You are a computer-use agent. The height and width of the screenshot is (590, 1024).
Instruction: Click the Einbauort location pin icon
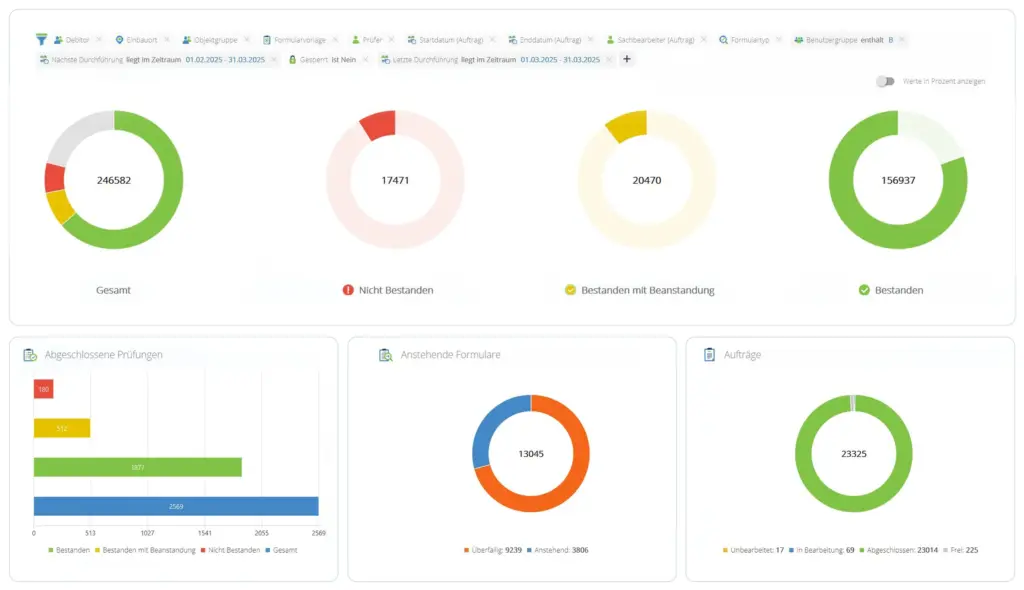point(120,40)
